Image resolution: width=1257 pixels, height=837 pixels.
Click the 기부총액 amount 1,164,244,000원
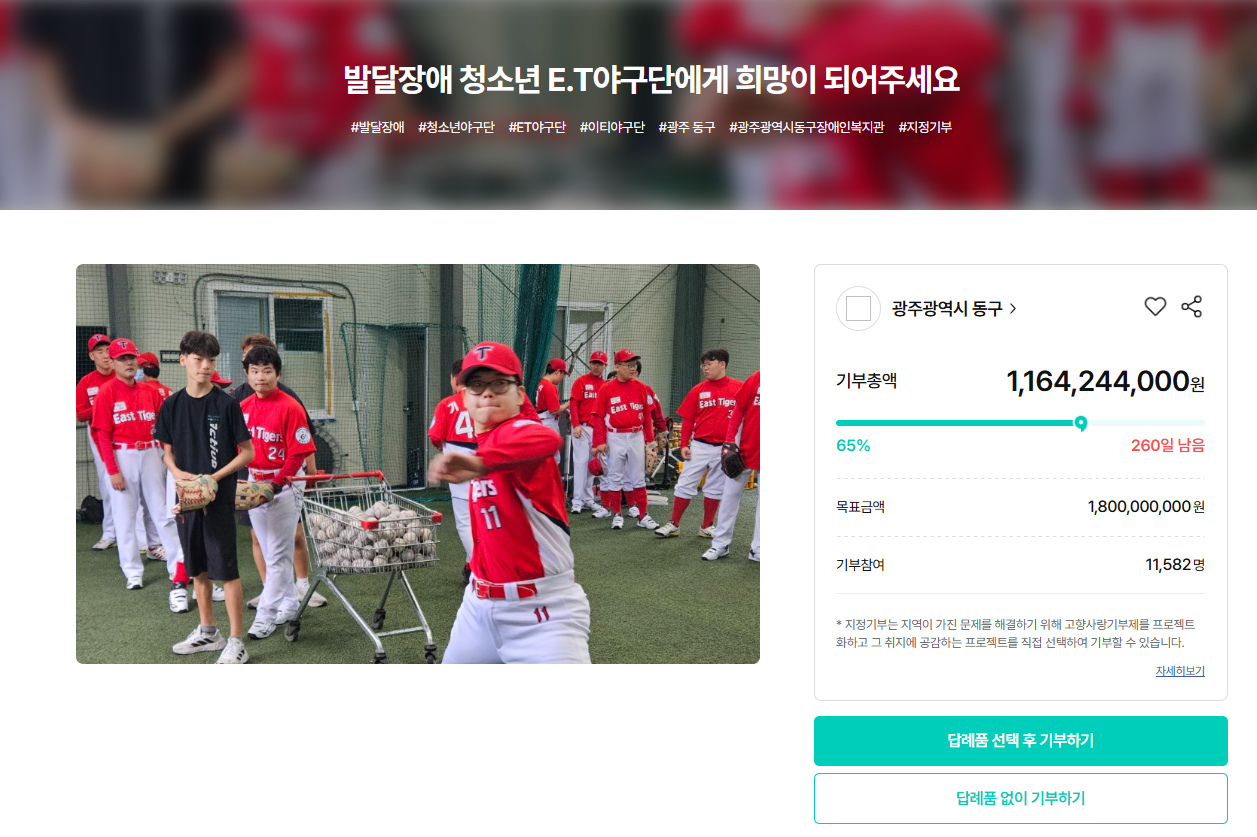coord(1105,381)
